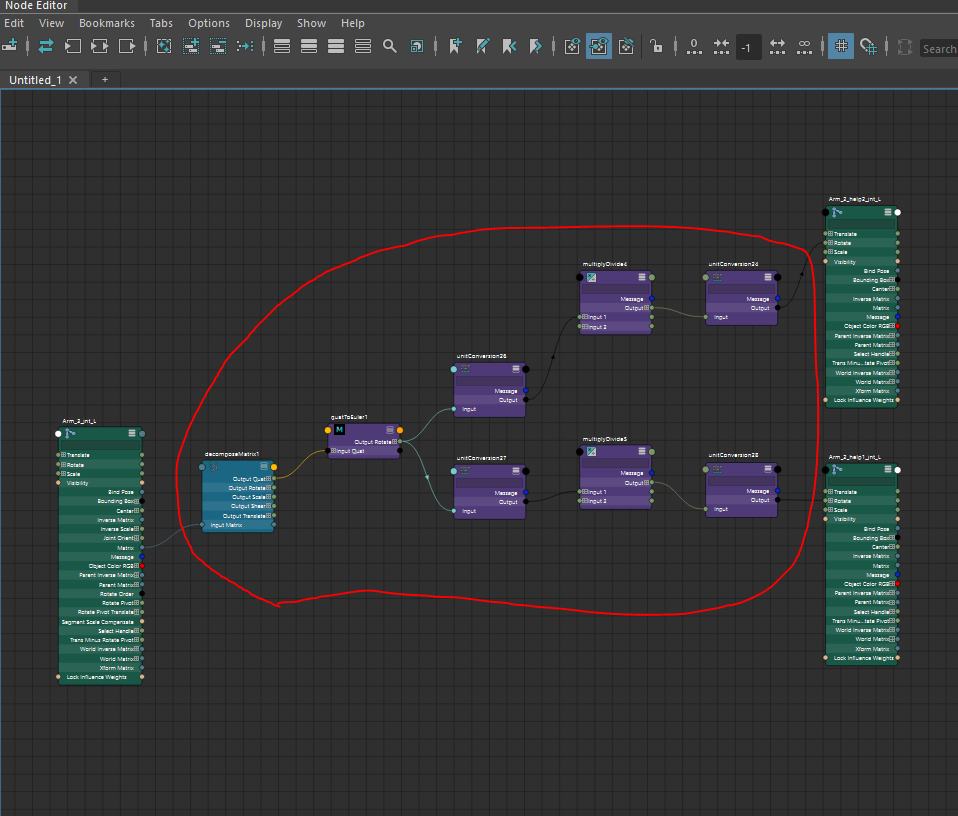Viewport: 958px width, 816px height.
Task: Open the Bookmarks menu
Action: coord(106,23)
